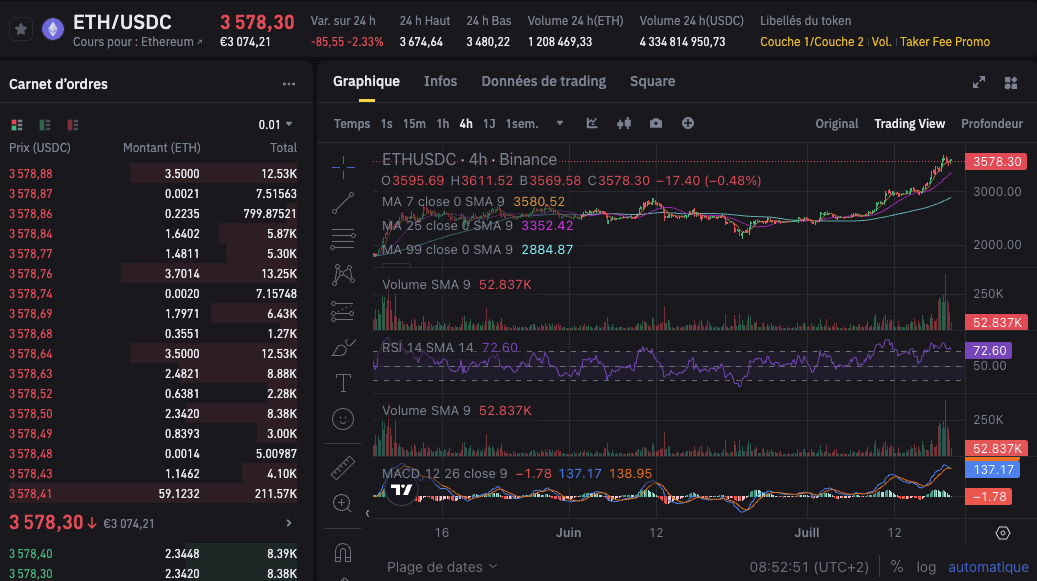The height and width of the screenshot is (581, 1037).
Task: Show buy orders only view
Action: [45, 125]
